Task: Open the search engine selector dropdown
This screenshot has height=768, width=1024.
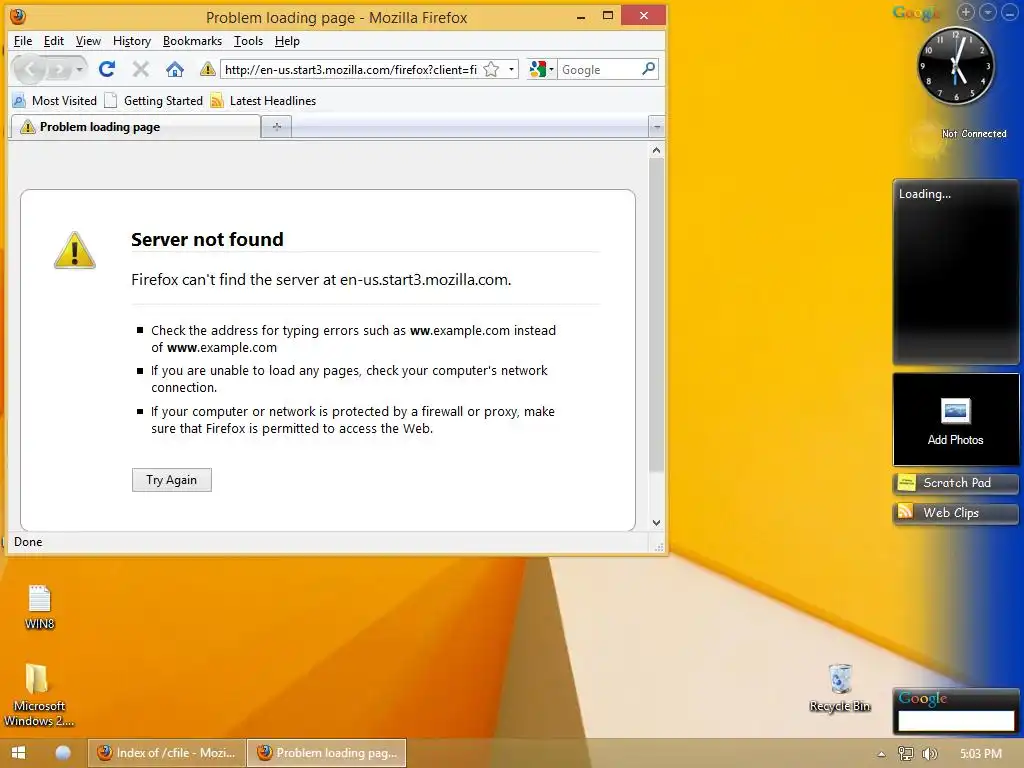Action: point(541,69)
